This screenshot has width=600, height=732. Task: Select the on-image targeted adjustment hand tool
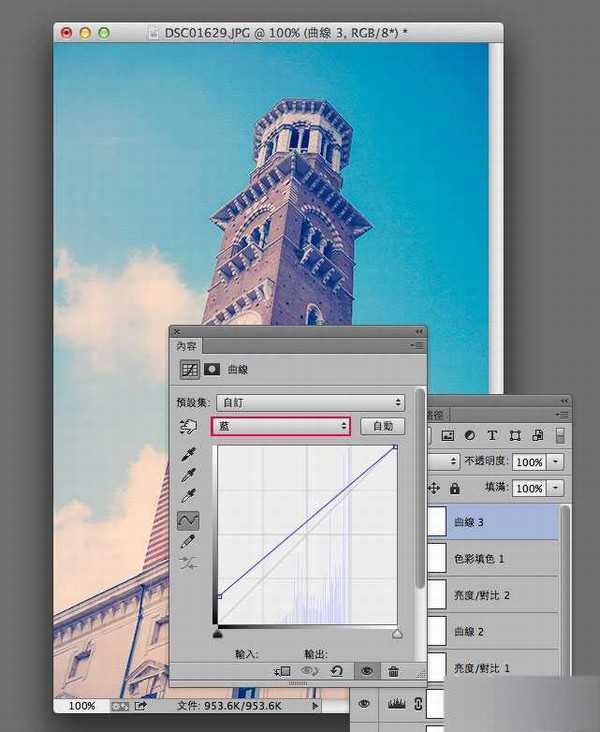pos(188,427)
